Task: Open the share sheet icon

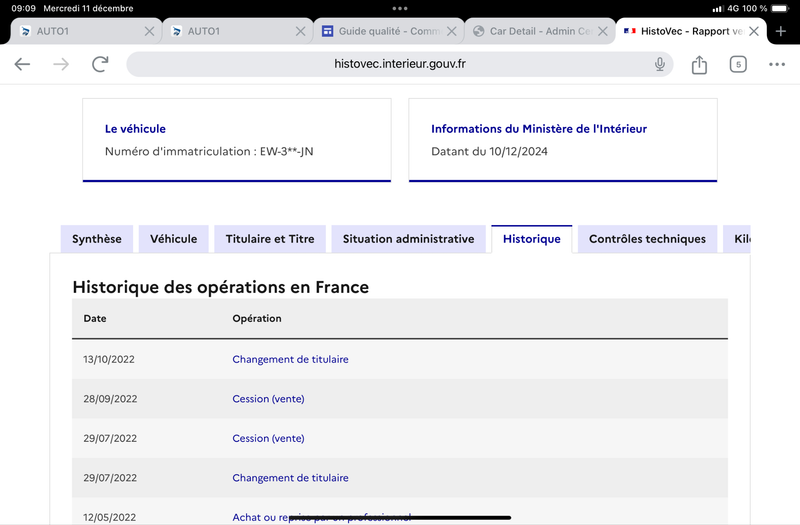Action: click(x=699, y=64)
